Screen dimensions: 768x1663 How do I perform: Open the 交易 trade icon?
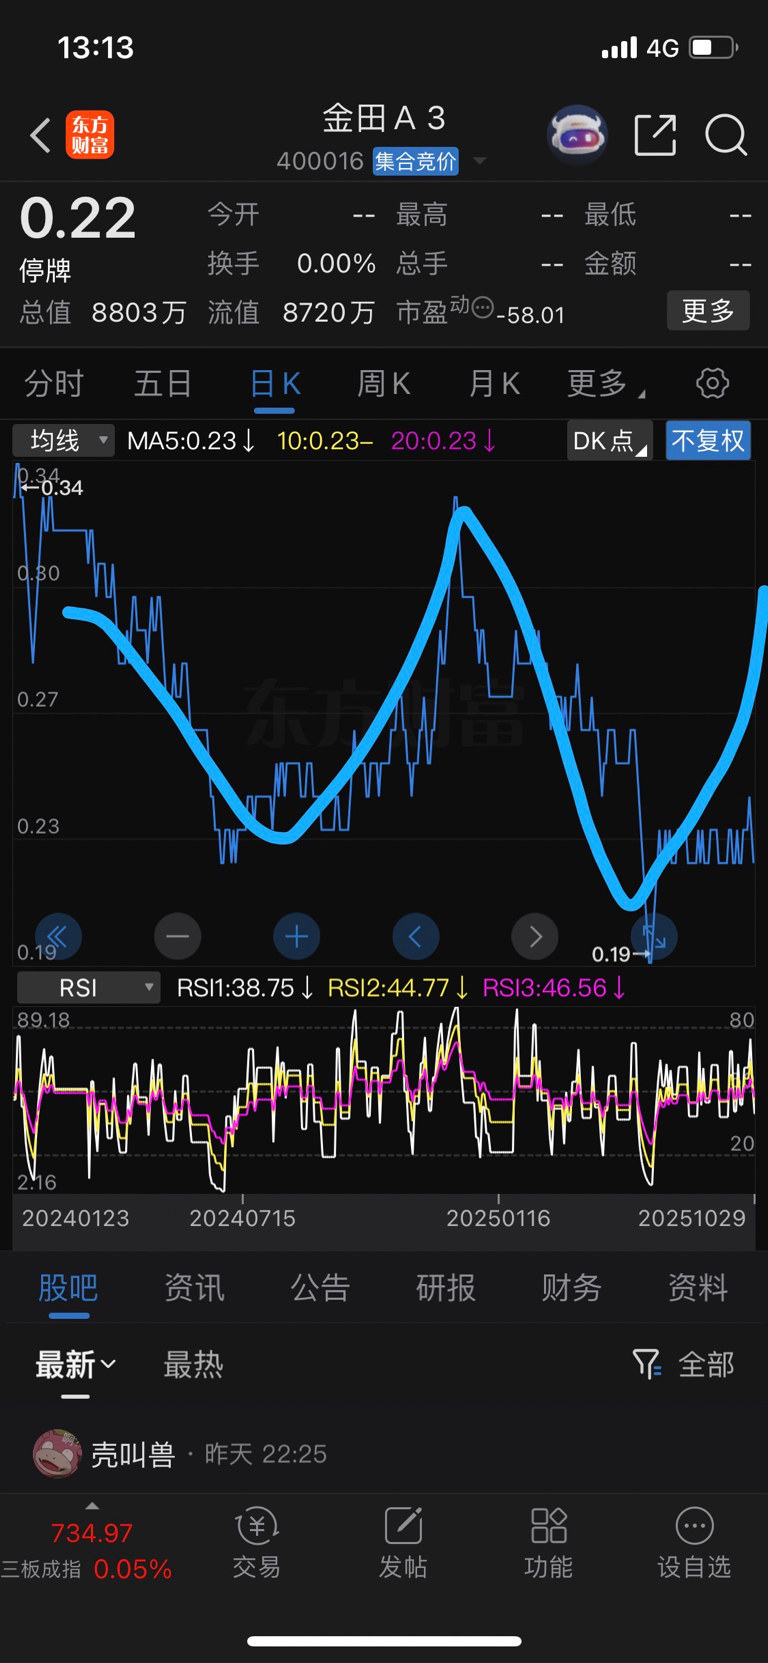point(257,1526)
